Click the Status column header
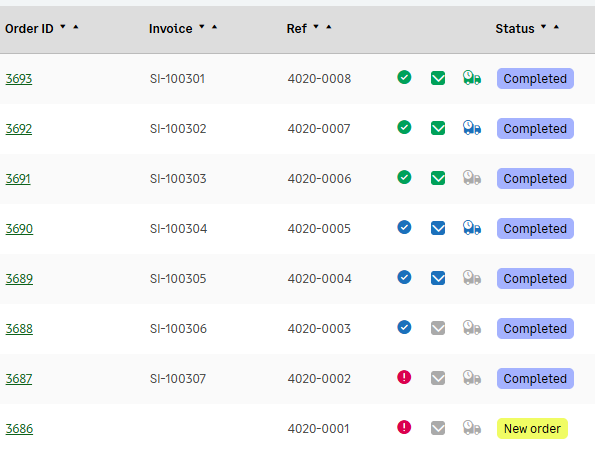 coord(515,28)
